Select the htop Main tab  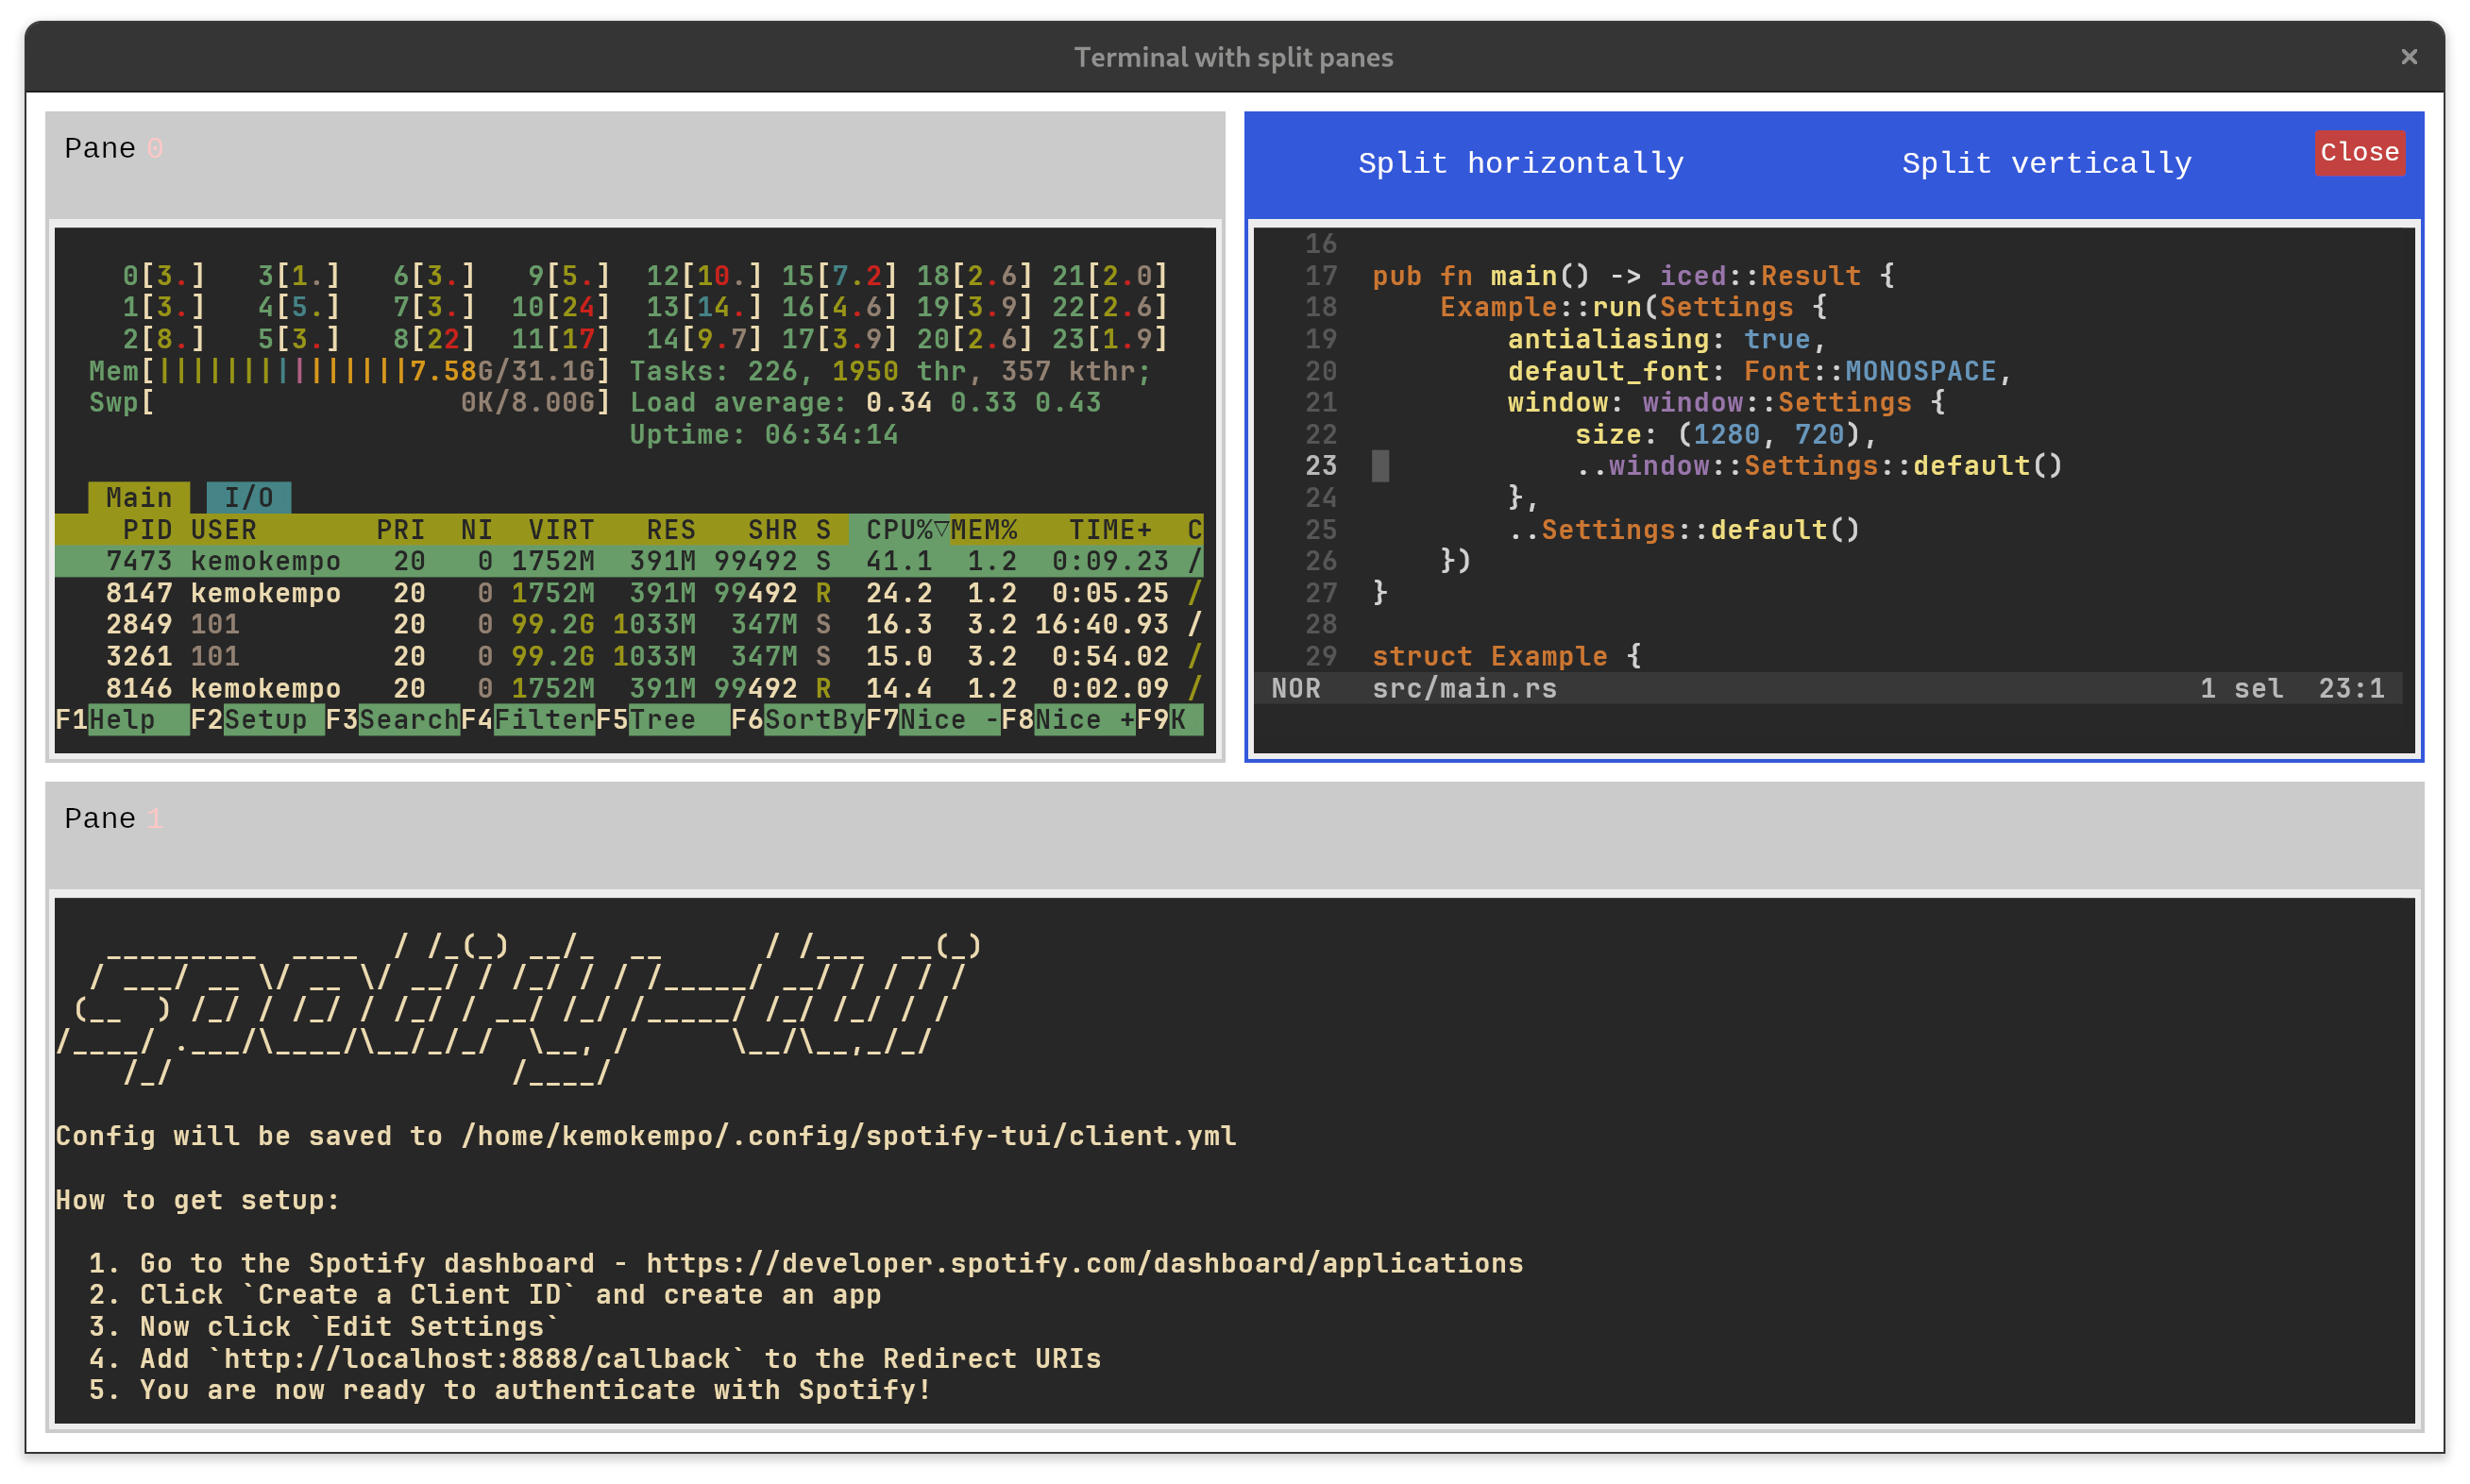138,497
